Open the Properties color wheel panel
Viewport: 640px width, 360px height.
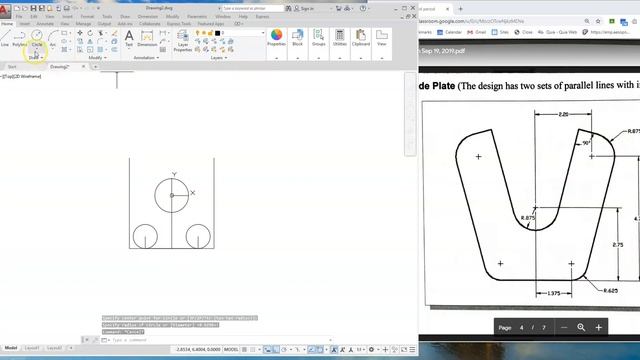click(x=276, y=38)
